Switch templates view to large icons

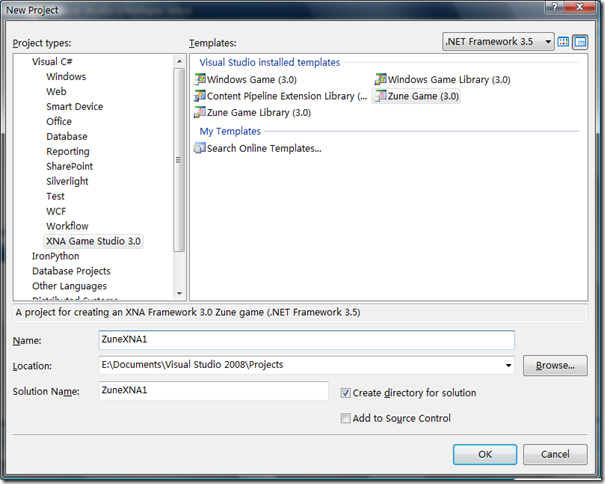(x=563, y=42)
